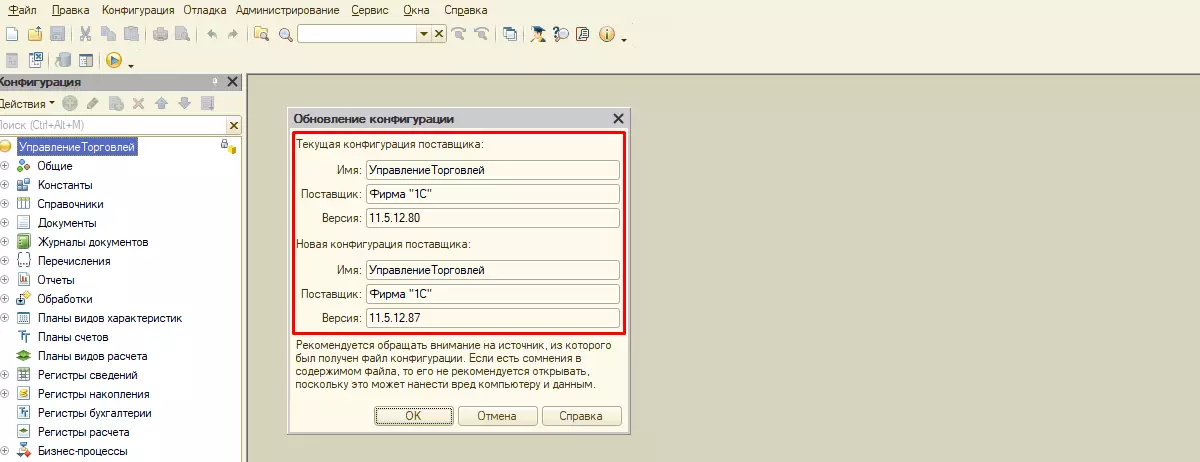
Task: Open a file using the toolbar icon
Action: pyautogui.click(x=35, y=34)
